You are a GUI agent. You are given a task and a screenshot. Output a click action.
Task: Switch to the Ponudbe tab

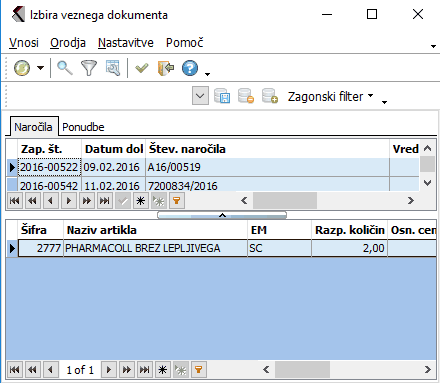click(83, 127)
